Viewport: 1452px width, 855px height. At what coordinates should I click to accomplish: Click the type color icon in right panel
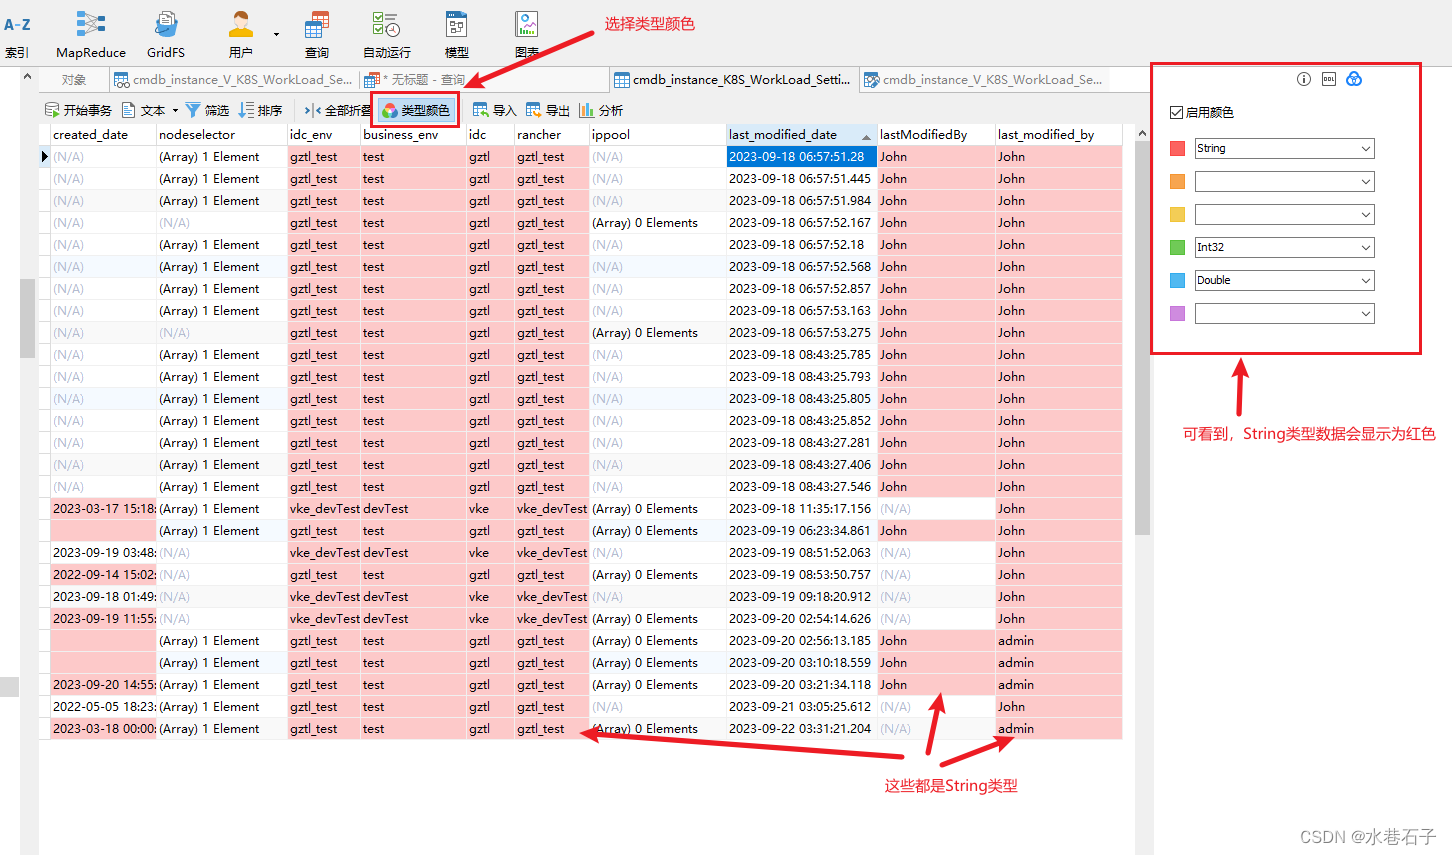coord(1354,79)
